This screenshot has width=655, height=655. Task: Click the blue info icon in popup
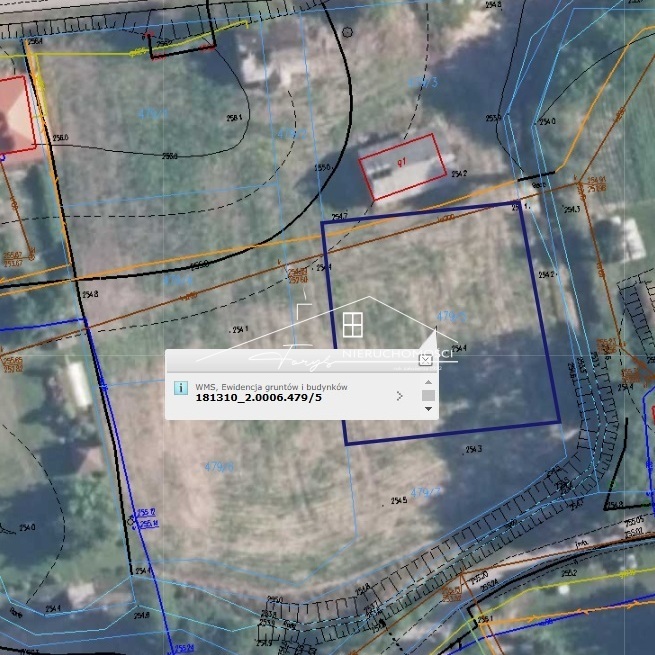pyautogui.click(x=181, y=388)
